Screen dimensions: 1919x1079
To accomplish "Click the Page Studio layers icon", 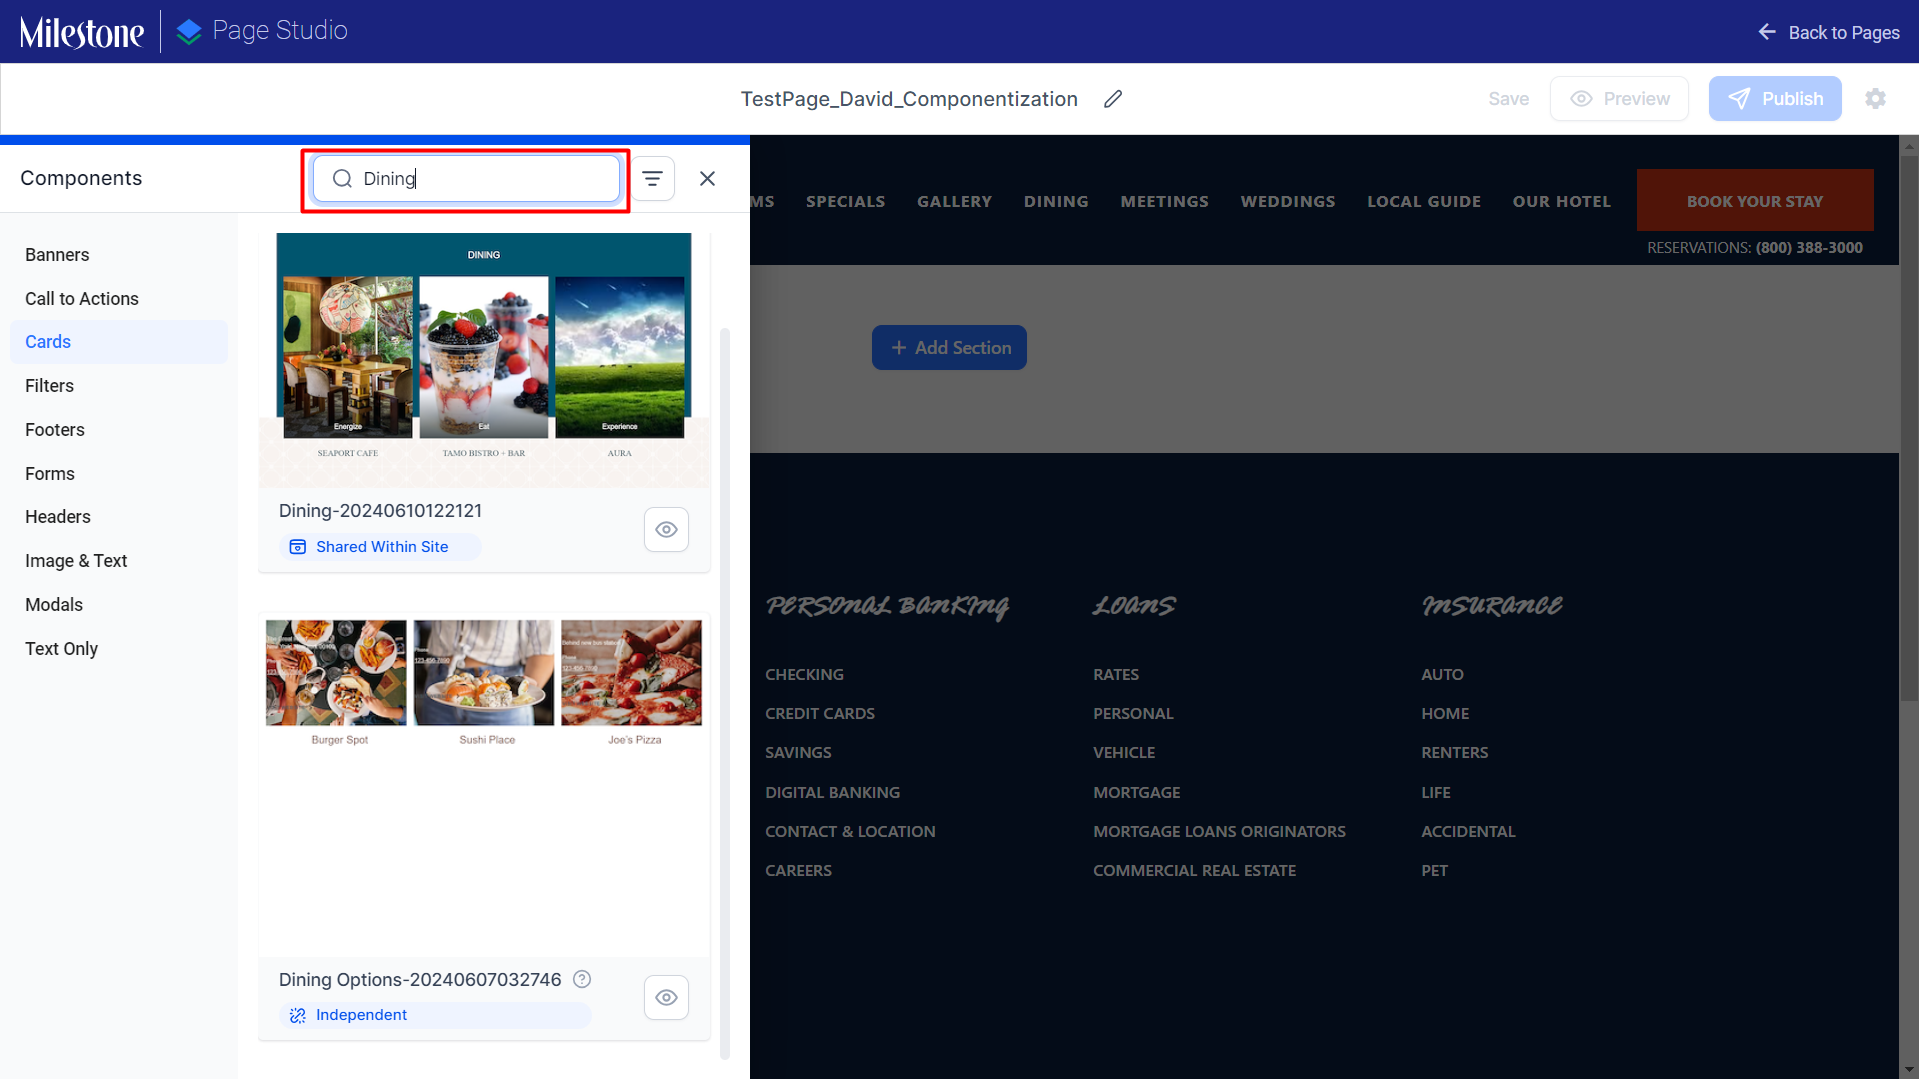I will coord(189,32).
